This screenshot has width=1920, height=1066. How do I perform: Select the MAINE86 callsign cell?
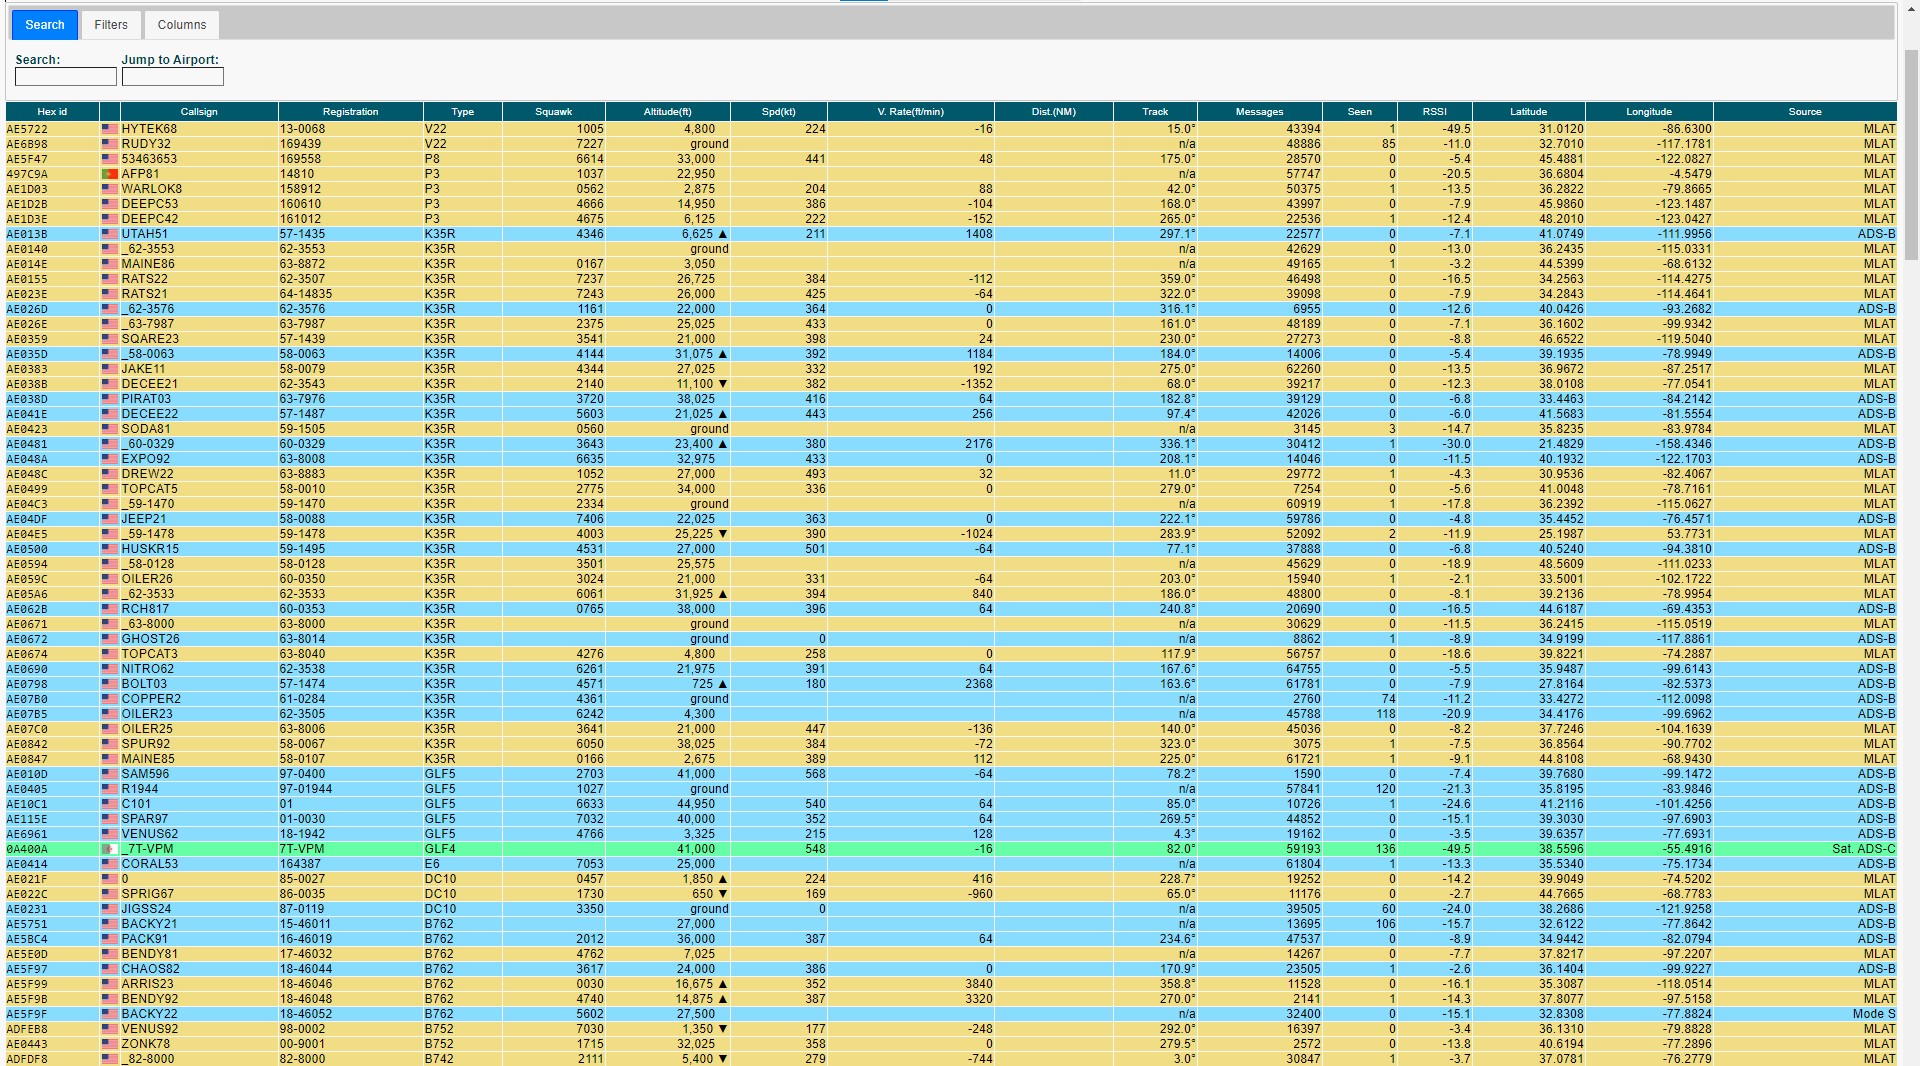tap(199, 264)
